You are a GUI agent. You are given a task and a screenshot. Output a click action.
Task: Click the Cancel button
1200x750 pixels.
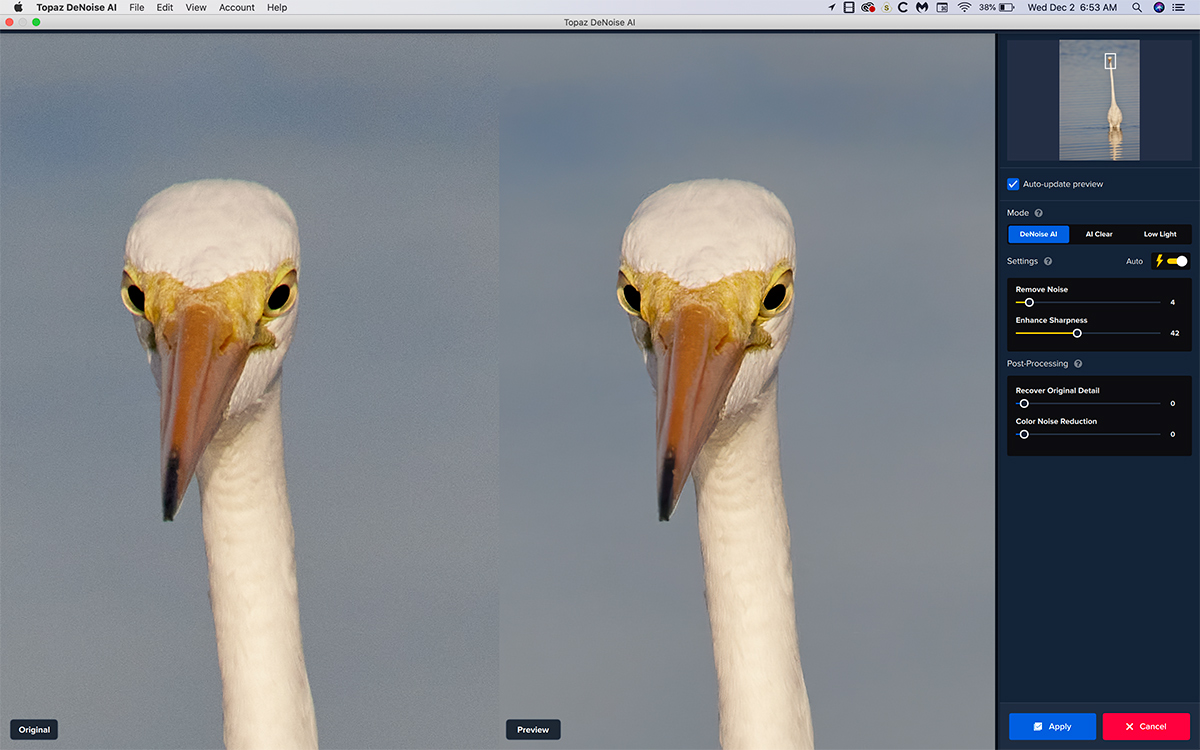coord(1146,726)
